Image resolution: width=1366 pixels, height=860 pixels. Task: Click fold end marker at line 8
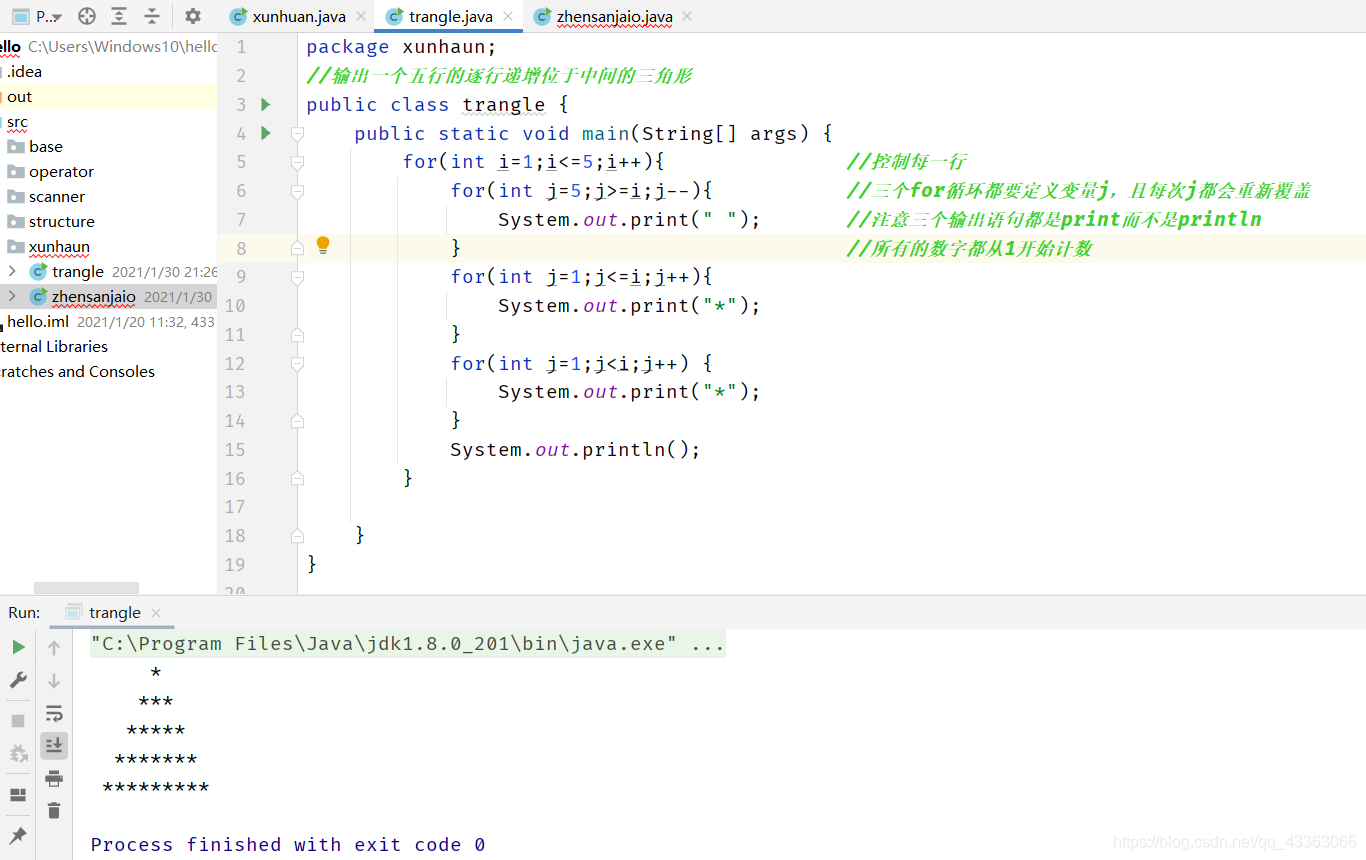(x=297, y=248)
